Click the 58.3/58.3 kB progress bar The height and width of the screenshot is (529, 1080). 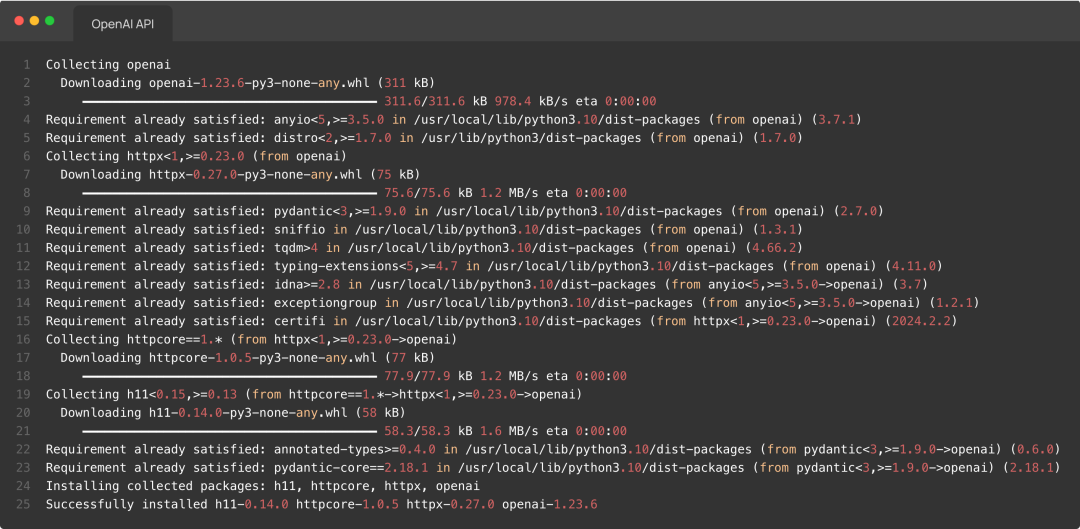(229, 431)
